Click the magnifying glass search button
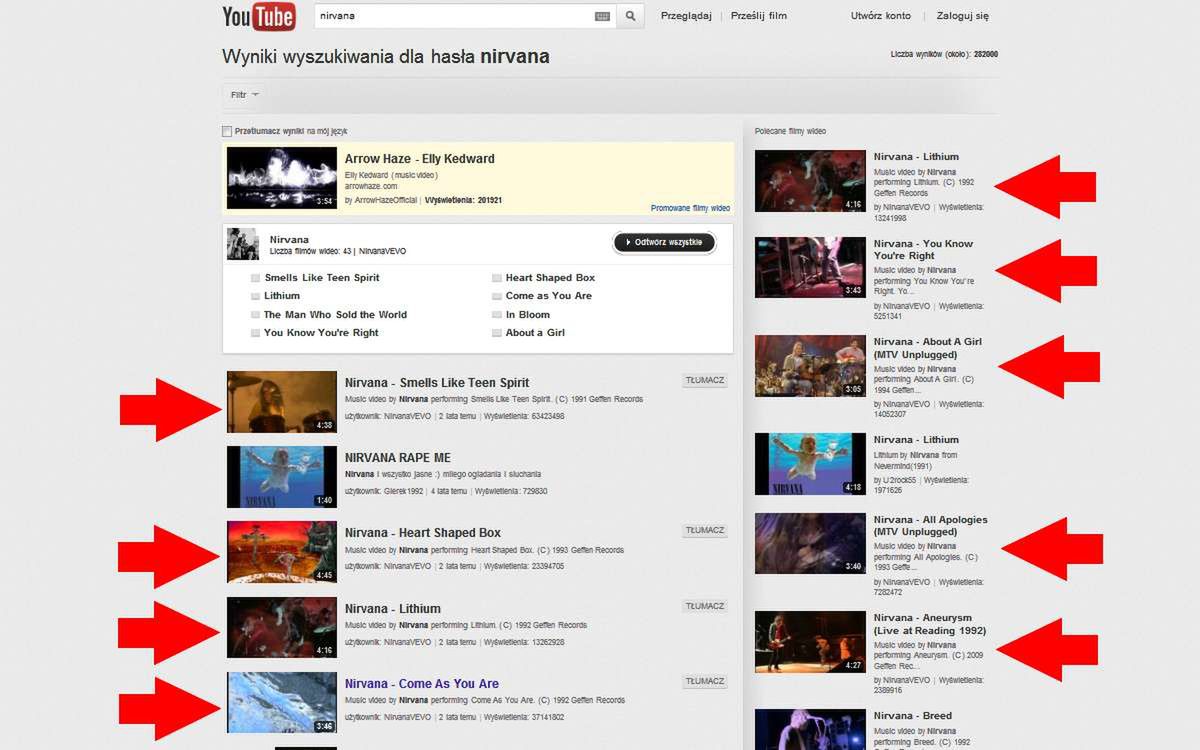This screenshot has width=1200, height=750. (630, 16)
